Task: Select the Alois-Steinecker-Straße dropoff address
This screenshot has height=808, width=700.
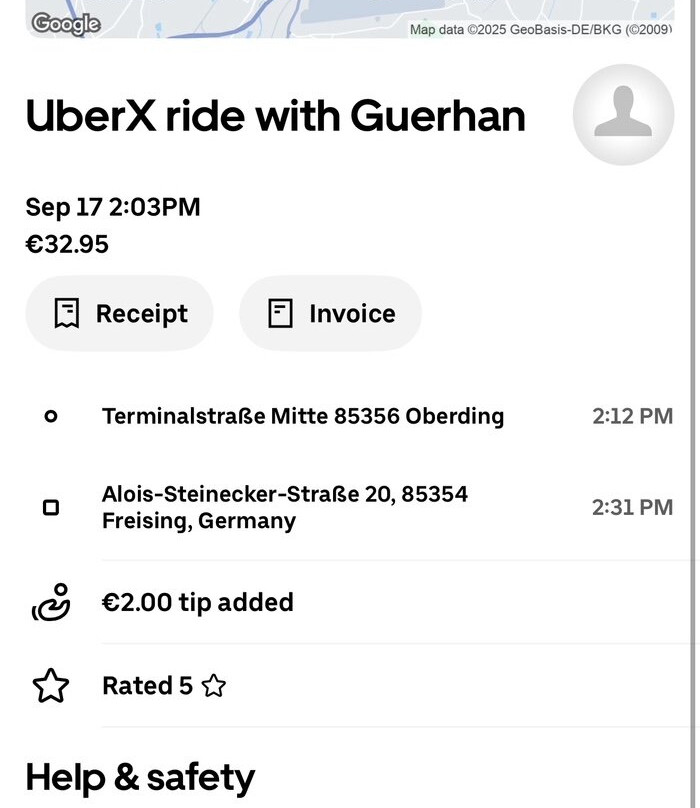Action: click(285, 507)
